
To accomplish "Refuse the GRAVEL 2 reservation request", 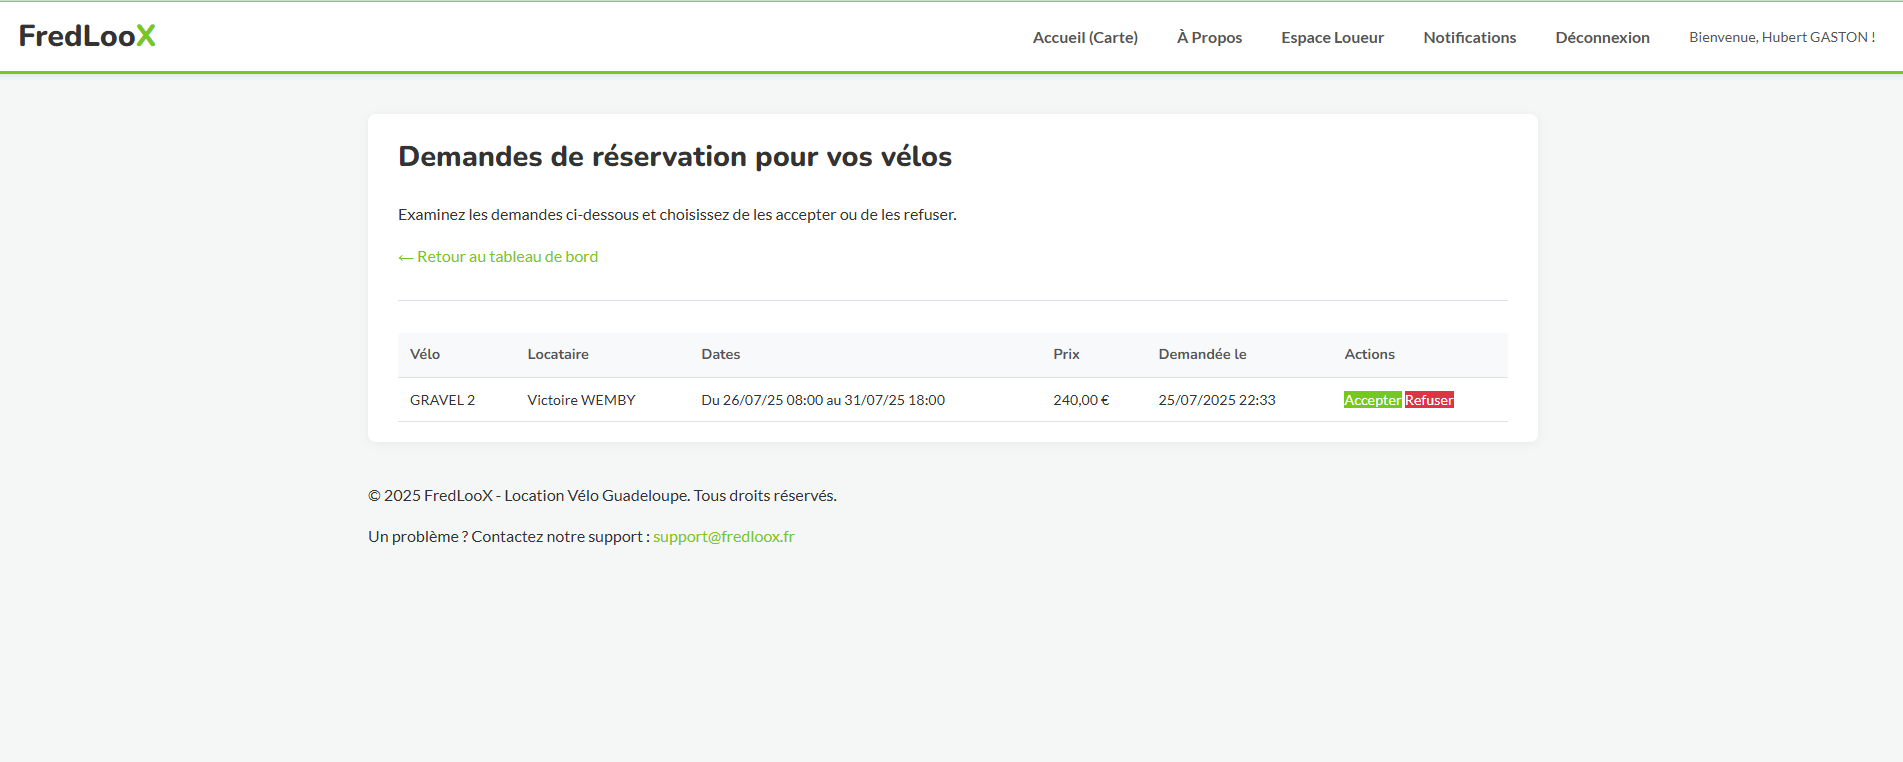I will 1429,400.
